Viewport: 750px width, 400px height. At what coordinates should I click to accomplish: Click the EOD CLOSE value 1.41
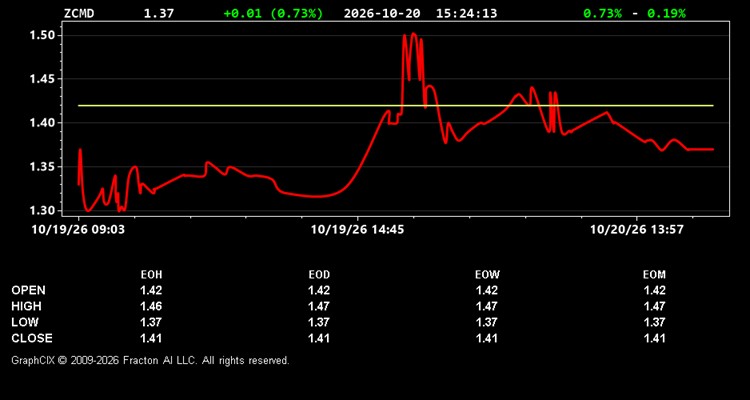click(x=319, y=338)
